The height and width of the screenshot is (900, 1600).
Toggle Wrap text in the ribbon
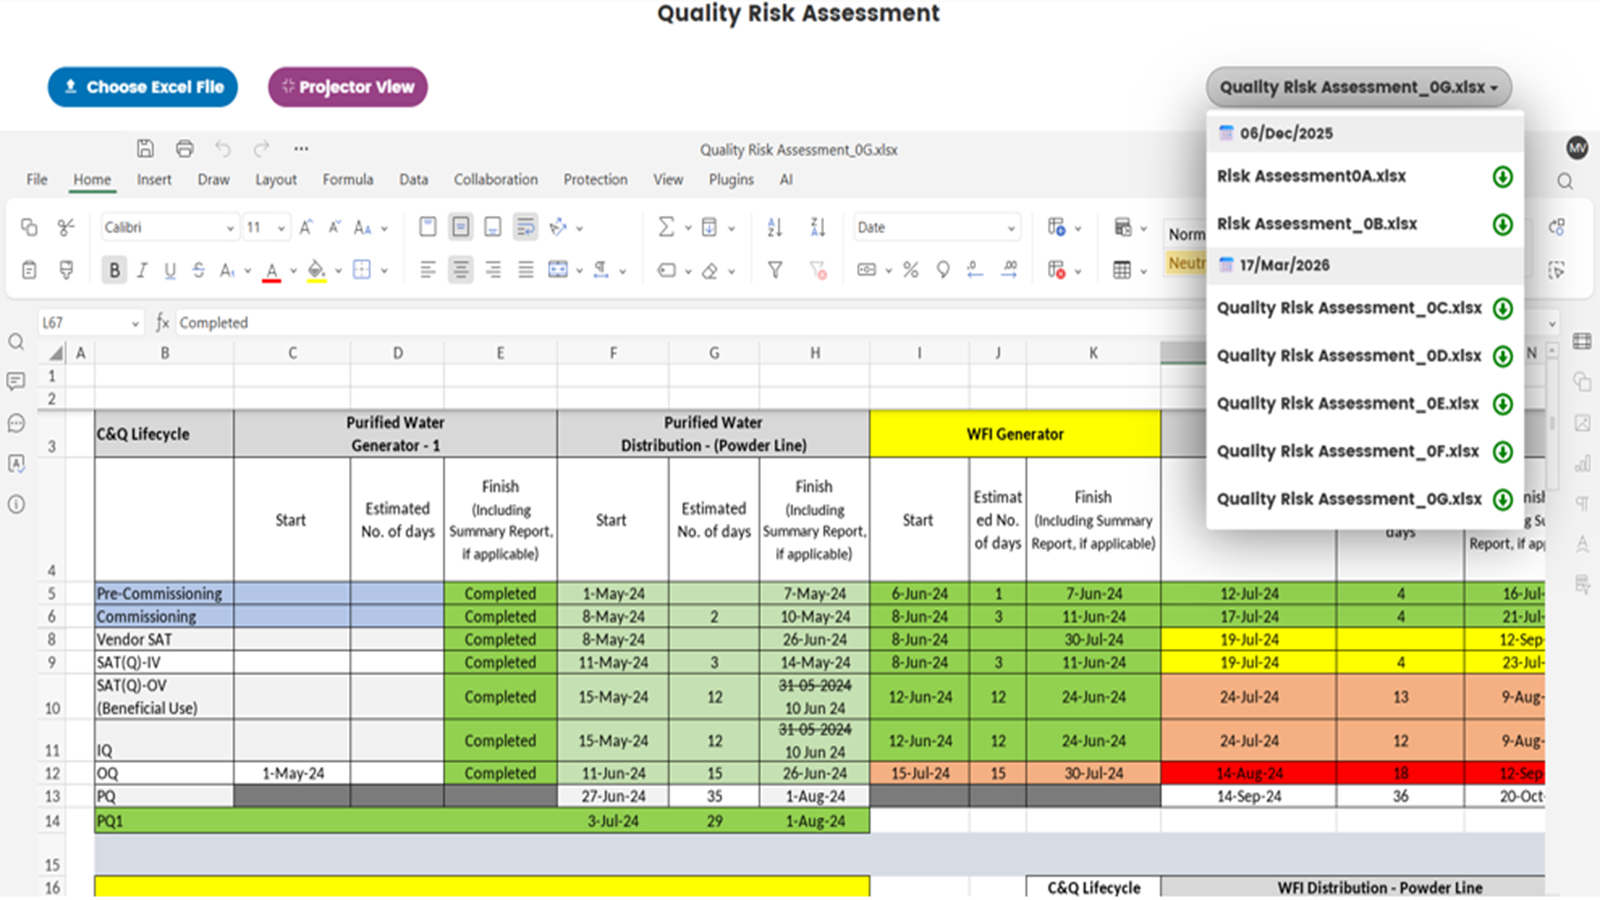click(x=525, y=227)
